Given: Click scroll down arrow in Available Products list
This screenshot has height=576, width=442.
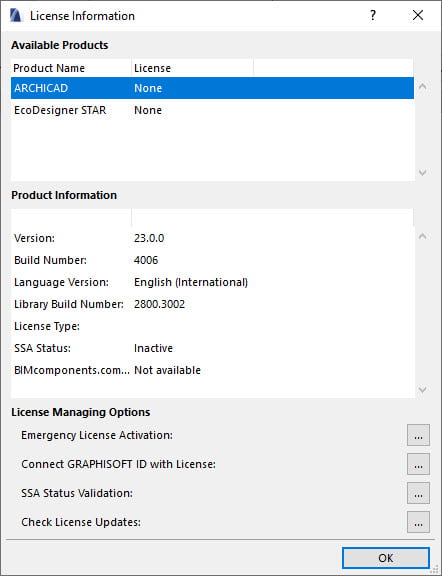Looking at the screenshot, I should click(x=423, y=172).
